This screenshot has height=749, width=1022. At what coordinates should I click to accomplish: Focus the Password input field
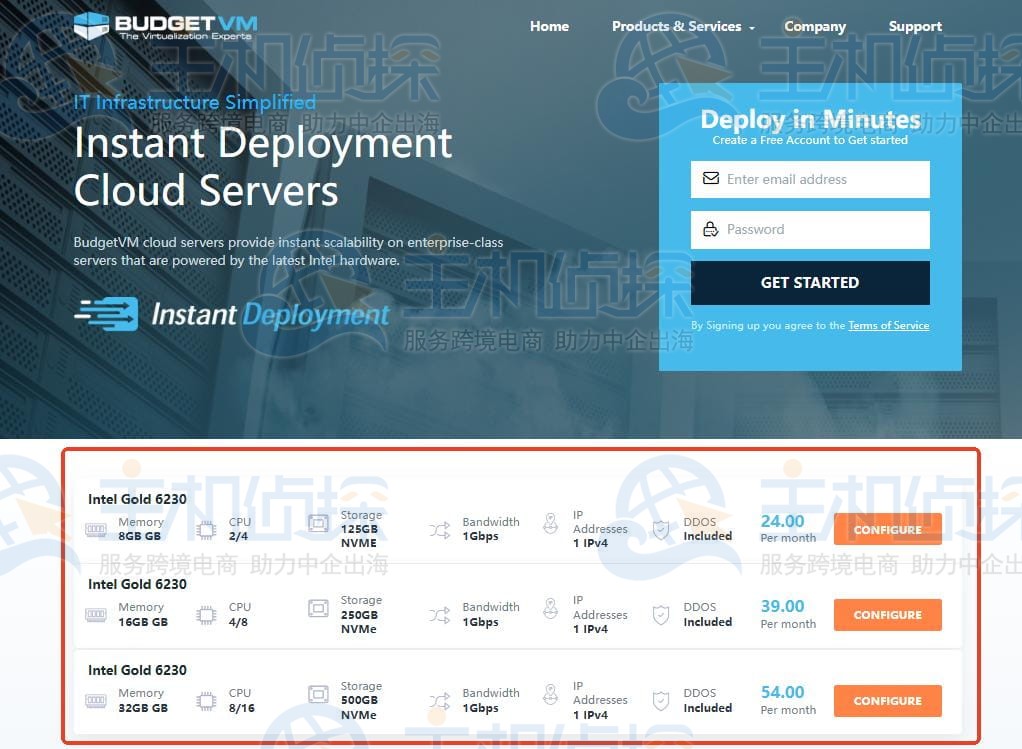pyautogui.click(x=810, y=229)
